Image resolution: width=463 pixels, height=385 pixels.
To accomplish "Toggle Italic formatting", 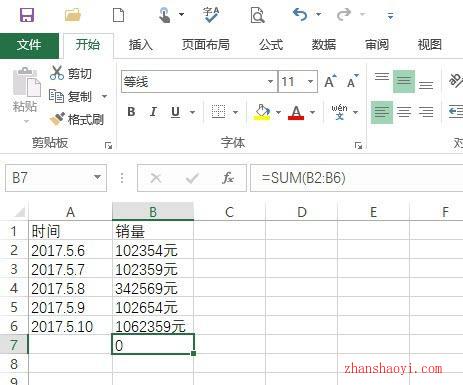I will 153,112.
